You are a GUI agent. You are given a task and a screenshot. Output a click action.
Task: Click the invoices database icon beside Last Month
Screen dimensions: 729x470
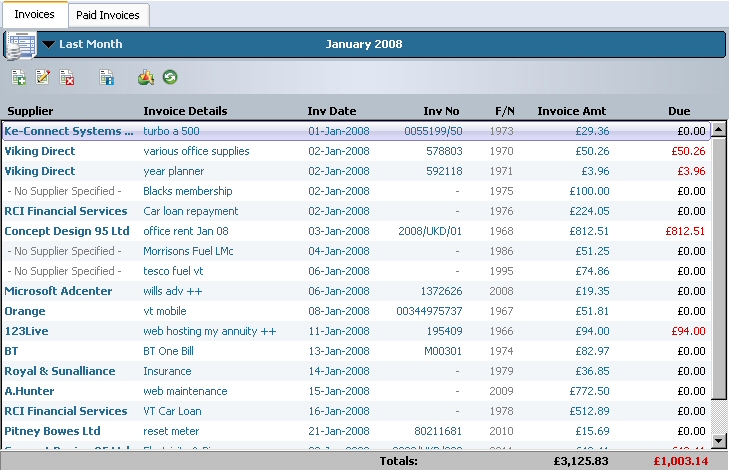tap(19, 45)
